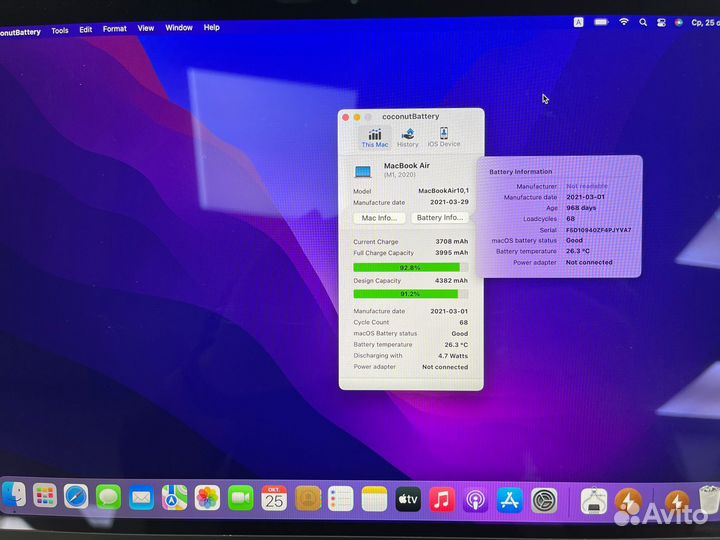Click the Design Capacity value 4382 mAh
Viewport: 720px width, 540px height.
tap(451, 280)
